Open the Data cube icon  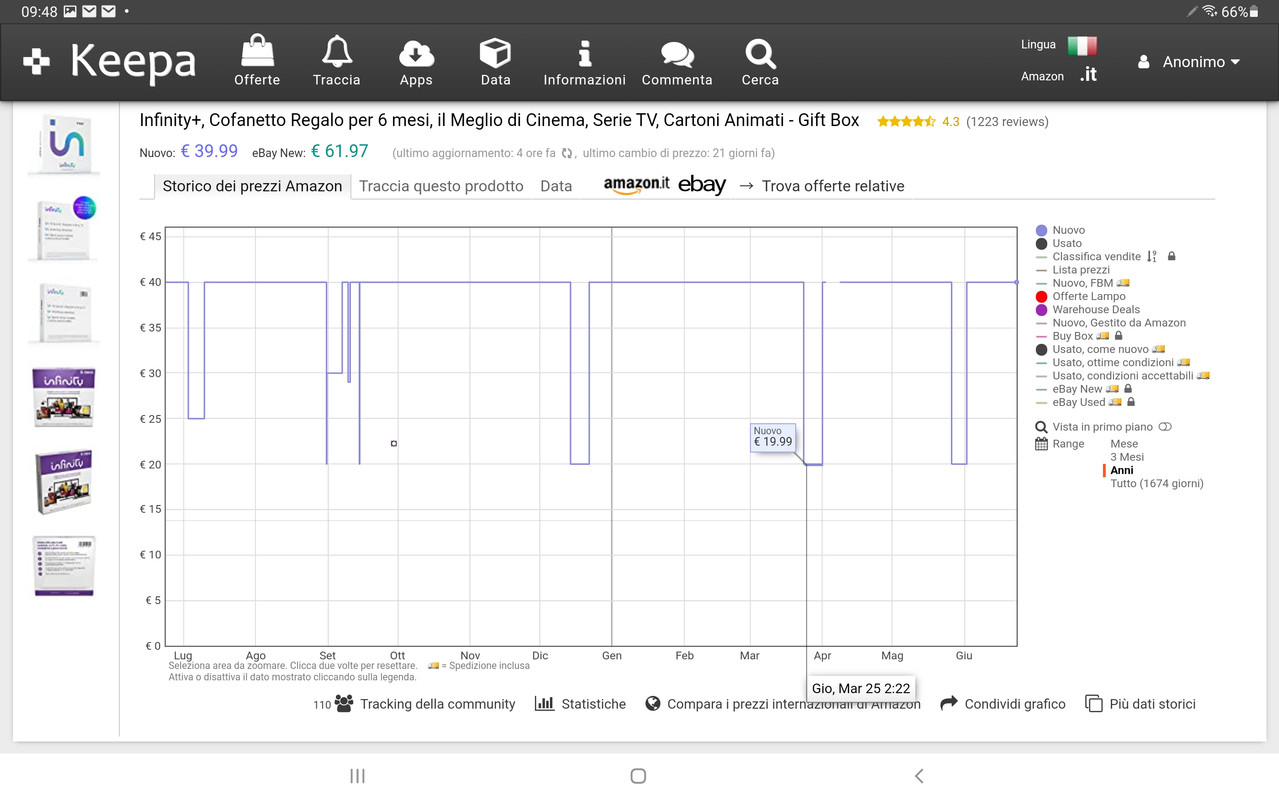pos(495,53)
